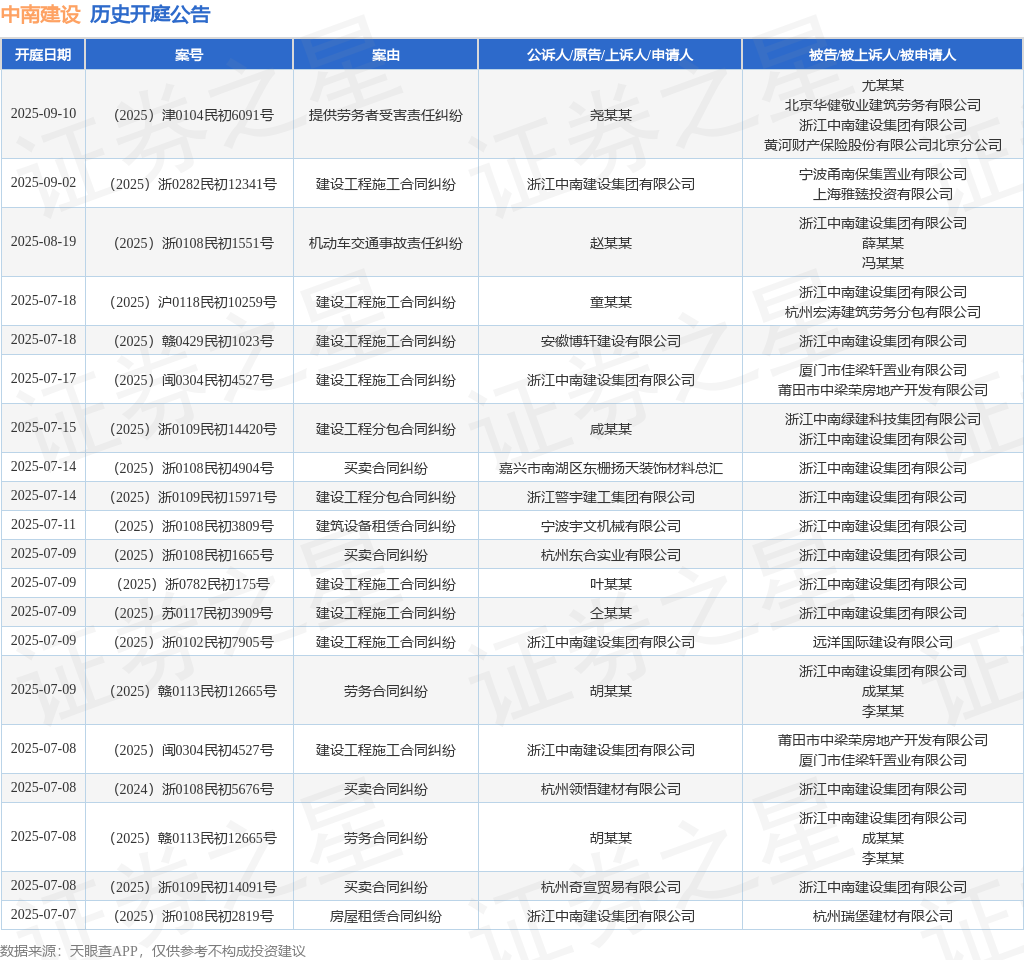
Task: Click plaintiff 安徽博轩建设有限公司
Action: (611, 342)
